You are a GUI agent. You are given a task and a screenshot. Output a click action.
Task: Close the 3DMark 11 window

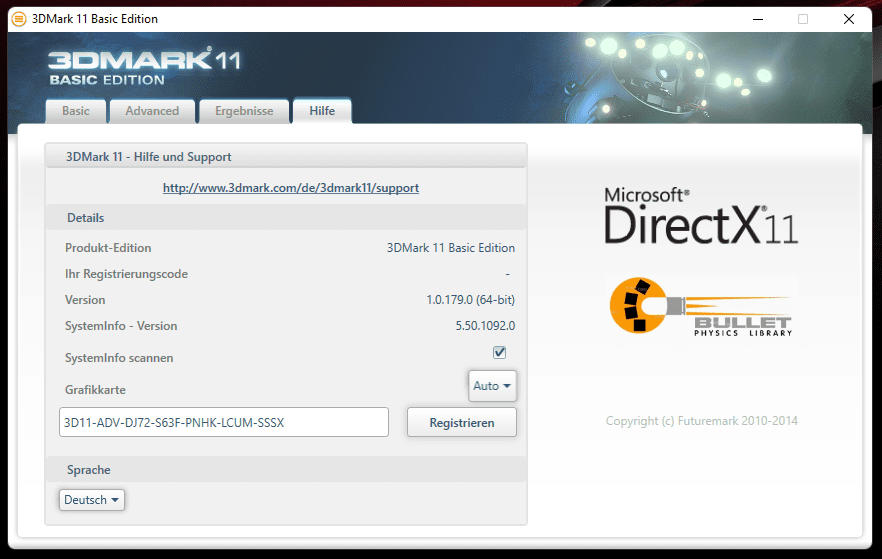[849, 19]
